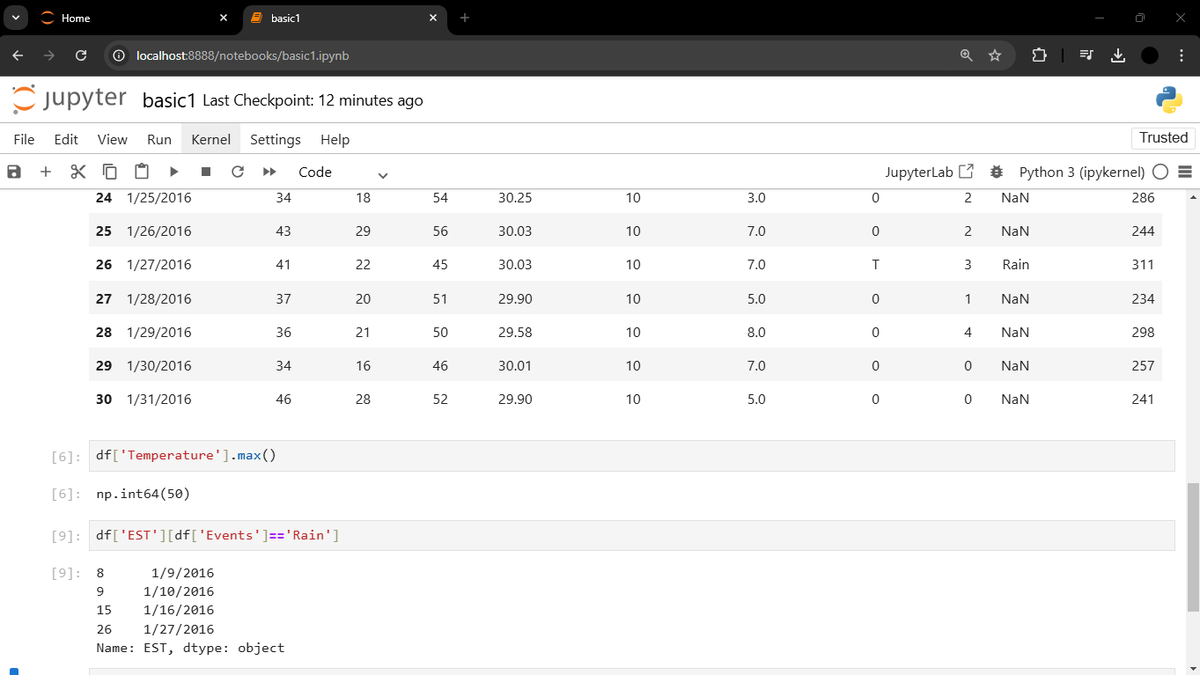This screenshot has width=1200, height=675.
Task: Open the Settings menu
Action: [275, 140]
